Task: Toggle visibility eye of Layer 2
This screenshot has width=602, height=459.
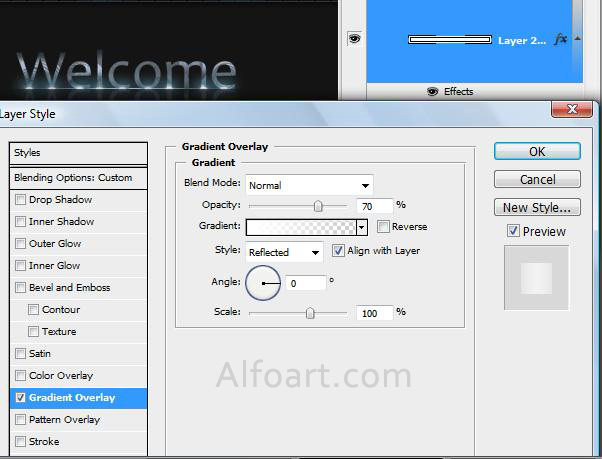Action: 354,39
